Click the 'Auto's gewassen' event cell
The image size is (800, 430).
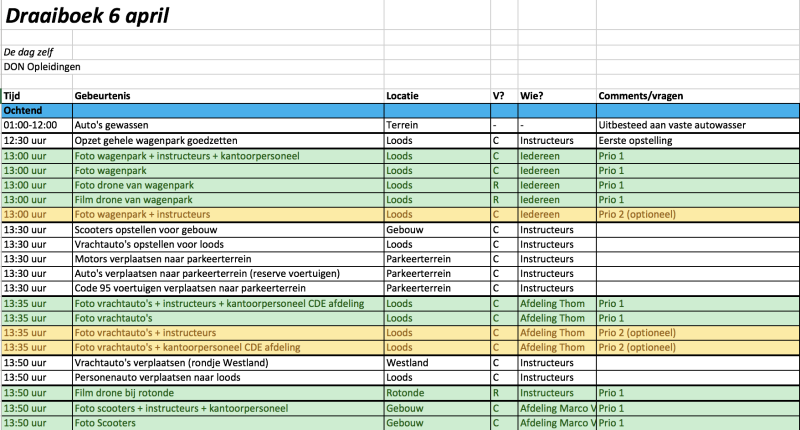[228, 125]
